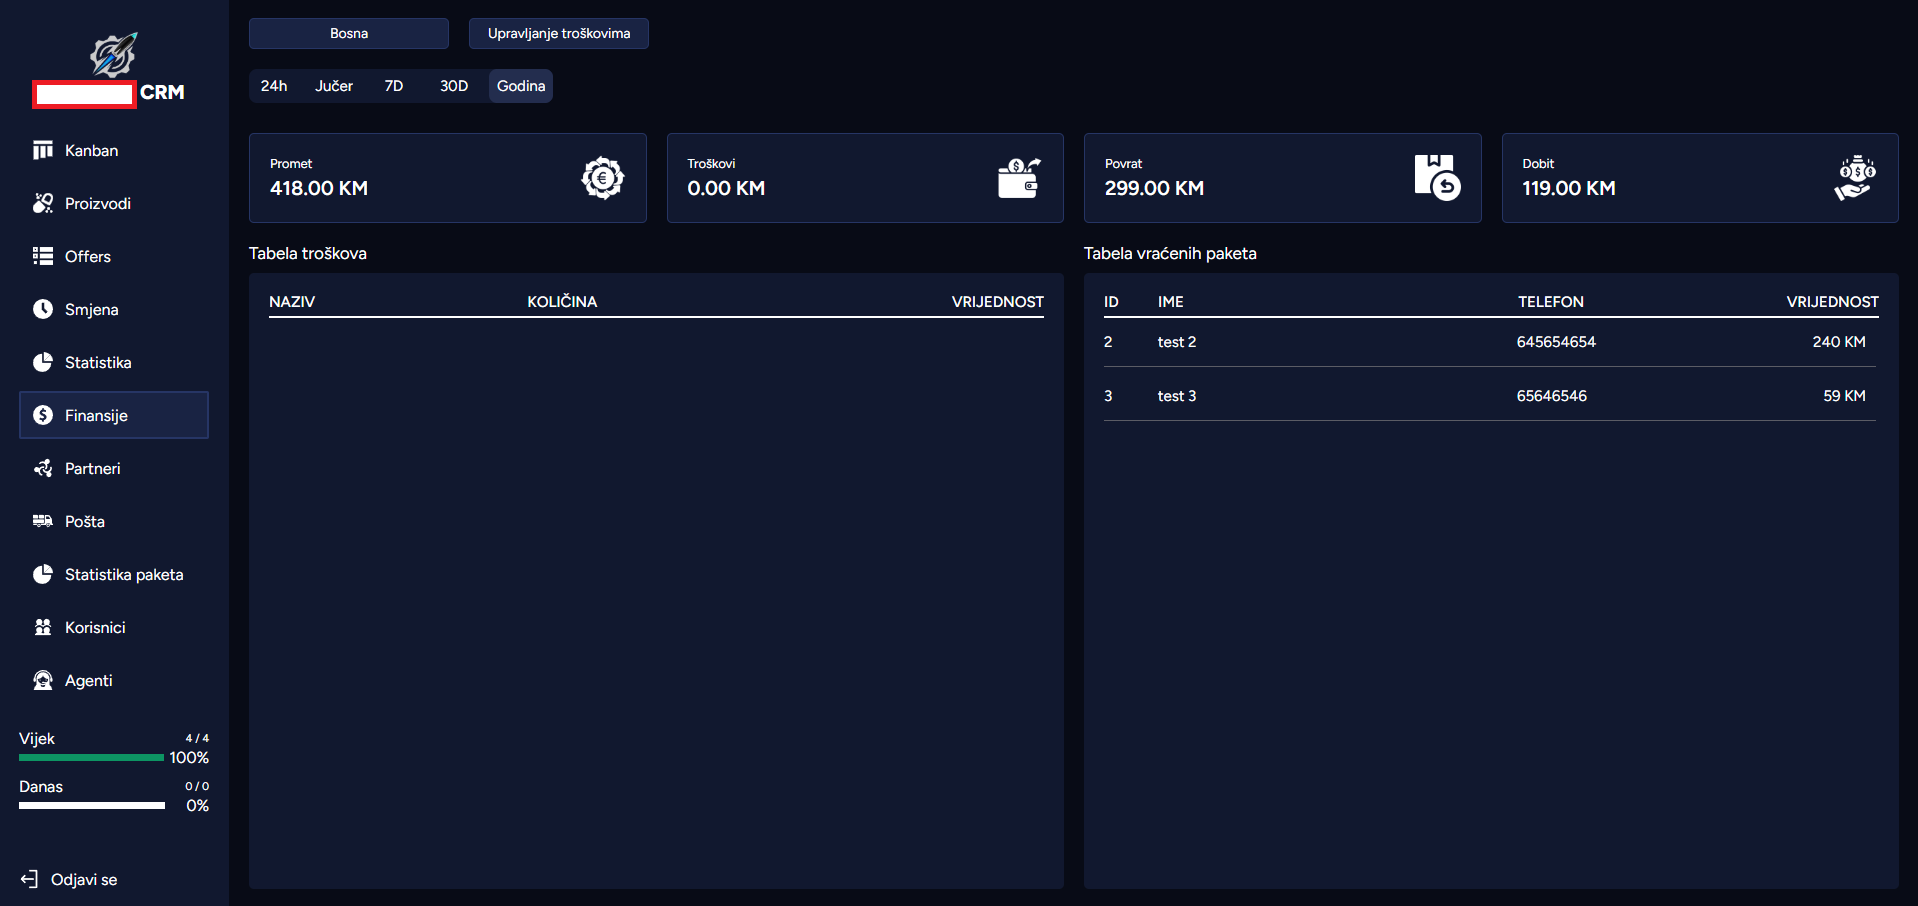
Task: Click the KOLIČINA column header
Action: coord(562,302)
